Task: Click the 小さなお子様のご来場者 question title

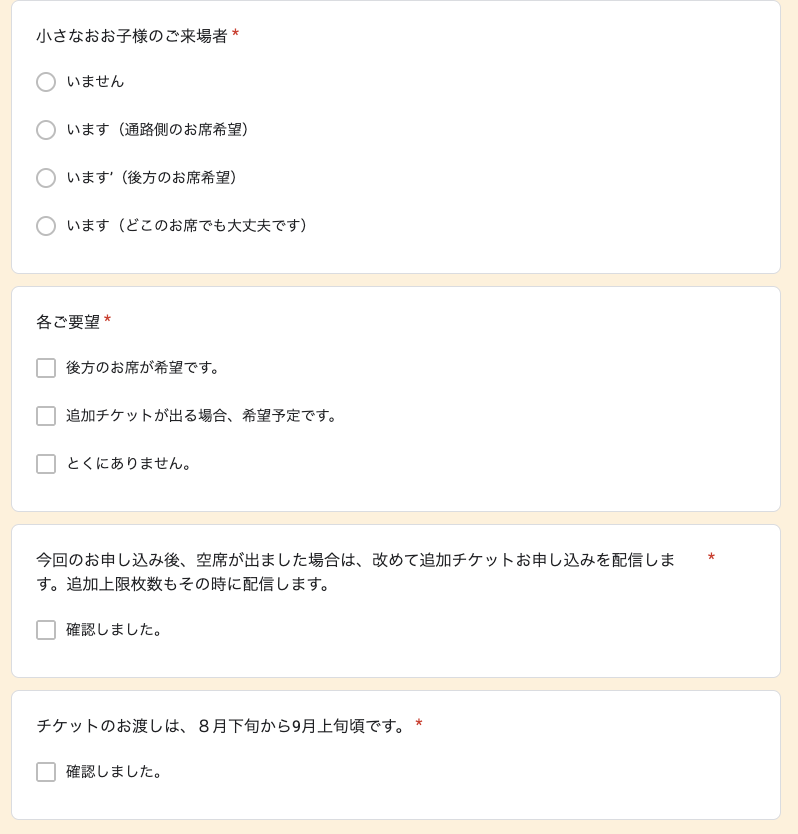Action: tap(132, 36)
